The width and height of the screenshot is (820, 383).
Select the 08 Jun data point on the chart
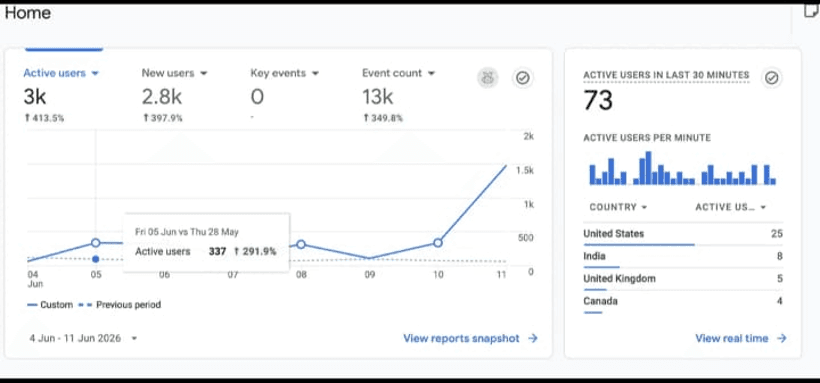[301, 244]
